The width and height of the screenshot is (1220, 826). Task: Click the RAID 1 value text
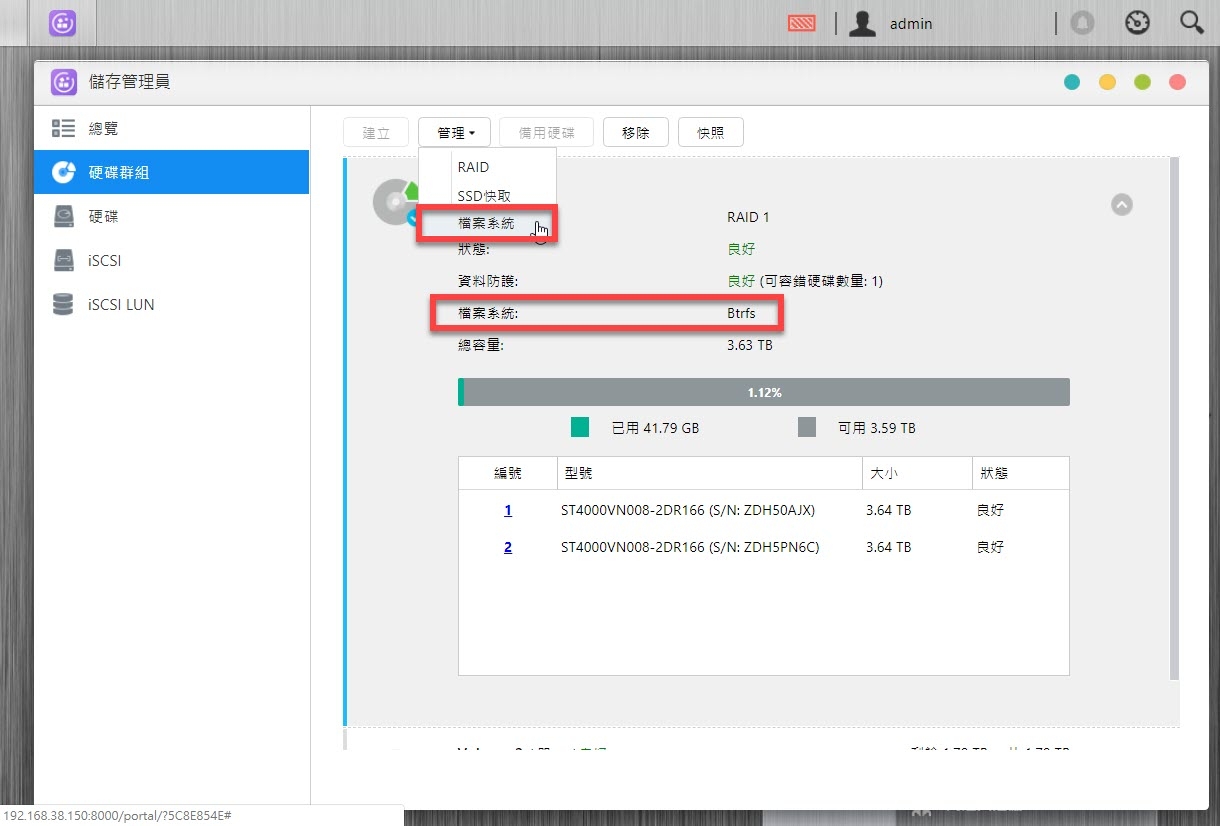(x=748, y=217)
